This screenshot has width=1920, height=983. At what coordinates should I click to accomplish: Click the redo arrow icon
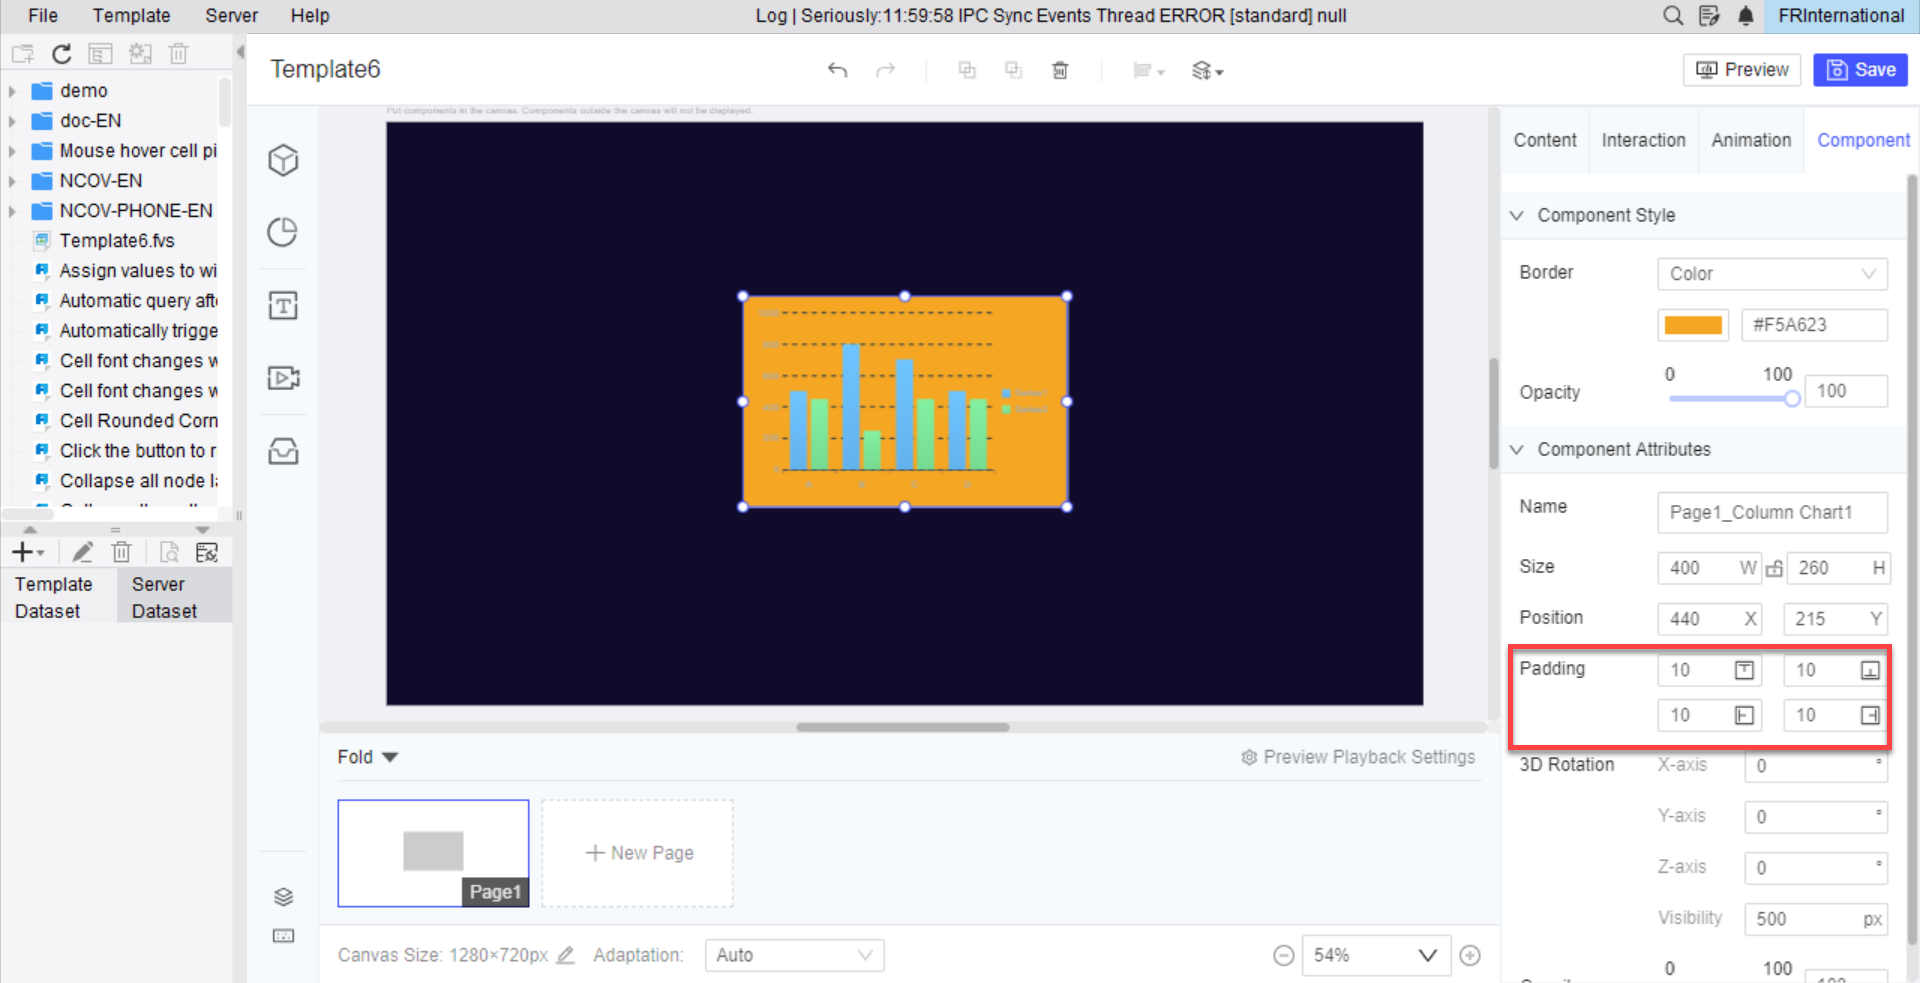pos(885,70)
